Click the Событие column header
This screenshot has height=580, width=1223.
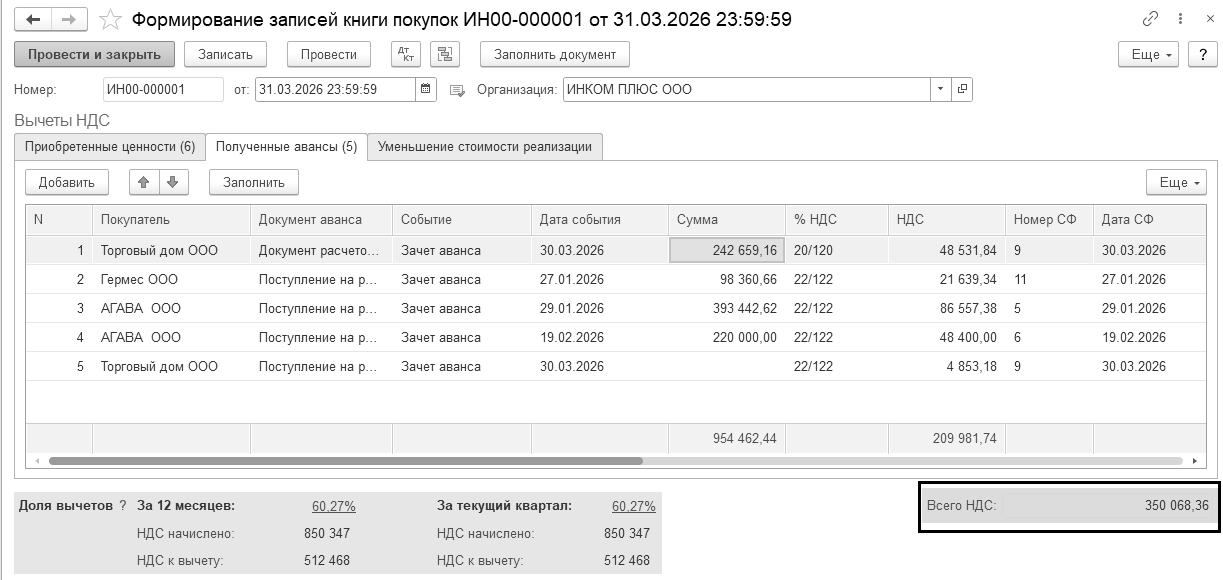[462, 219]
